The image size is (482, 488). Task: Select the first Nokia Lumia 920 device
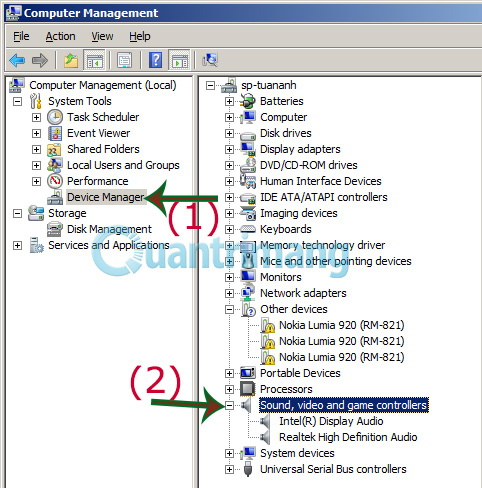[342, 325]
